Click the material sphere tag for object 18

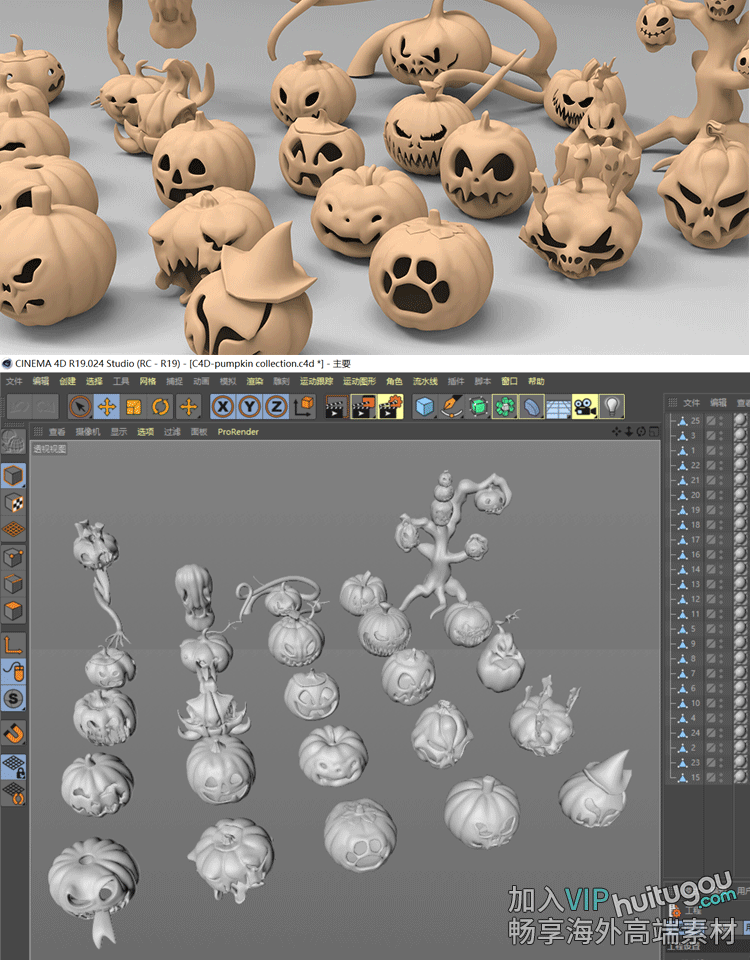[740, 525]
